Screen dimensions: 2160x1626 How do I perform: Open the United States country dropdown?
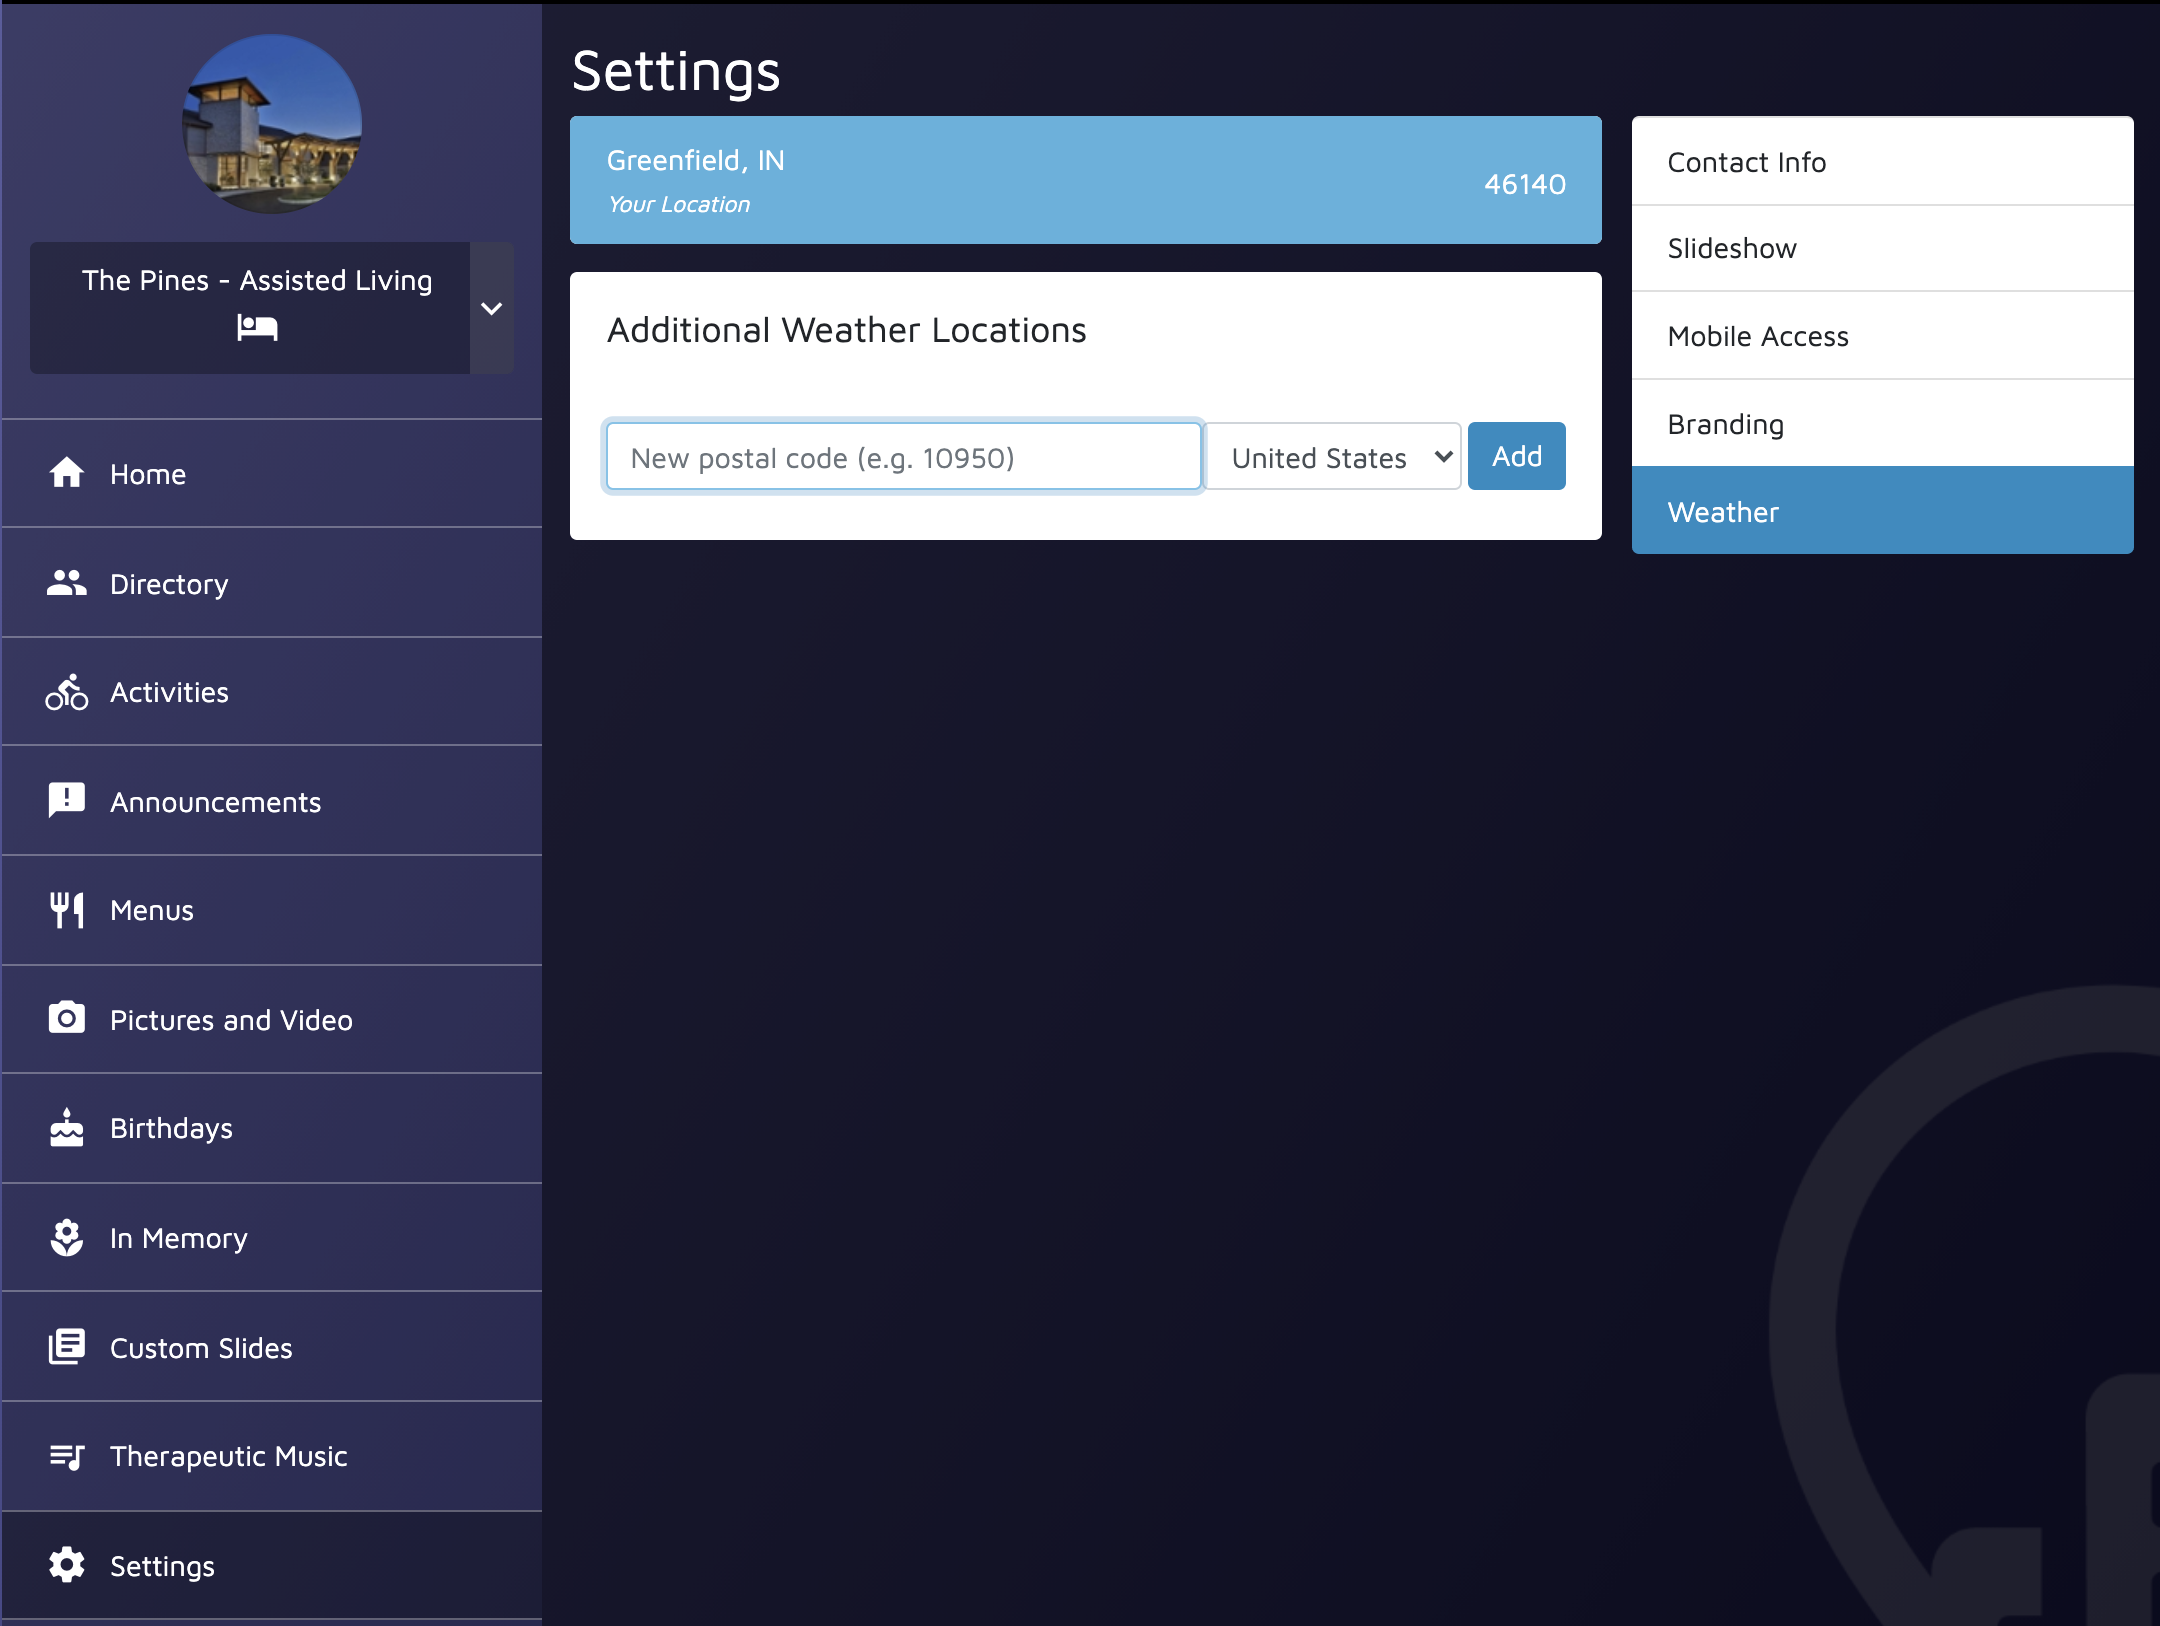tap(1333, 456)
